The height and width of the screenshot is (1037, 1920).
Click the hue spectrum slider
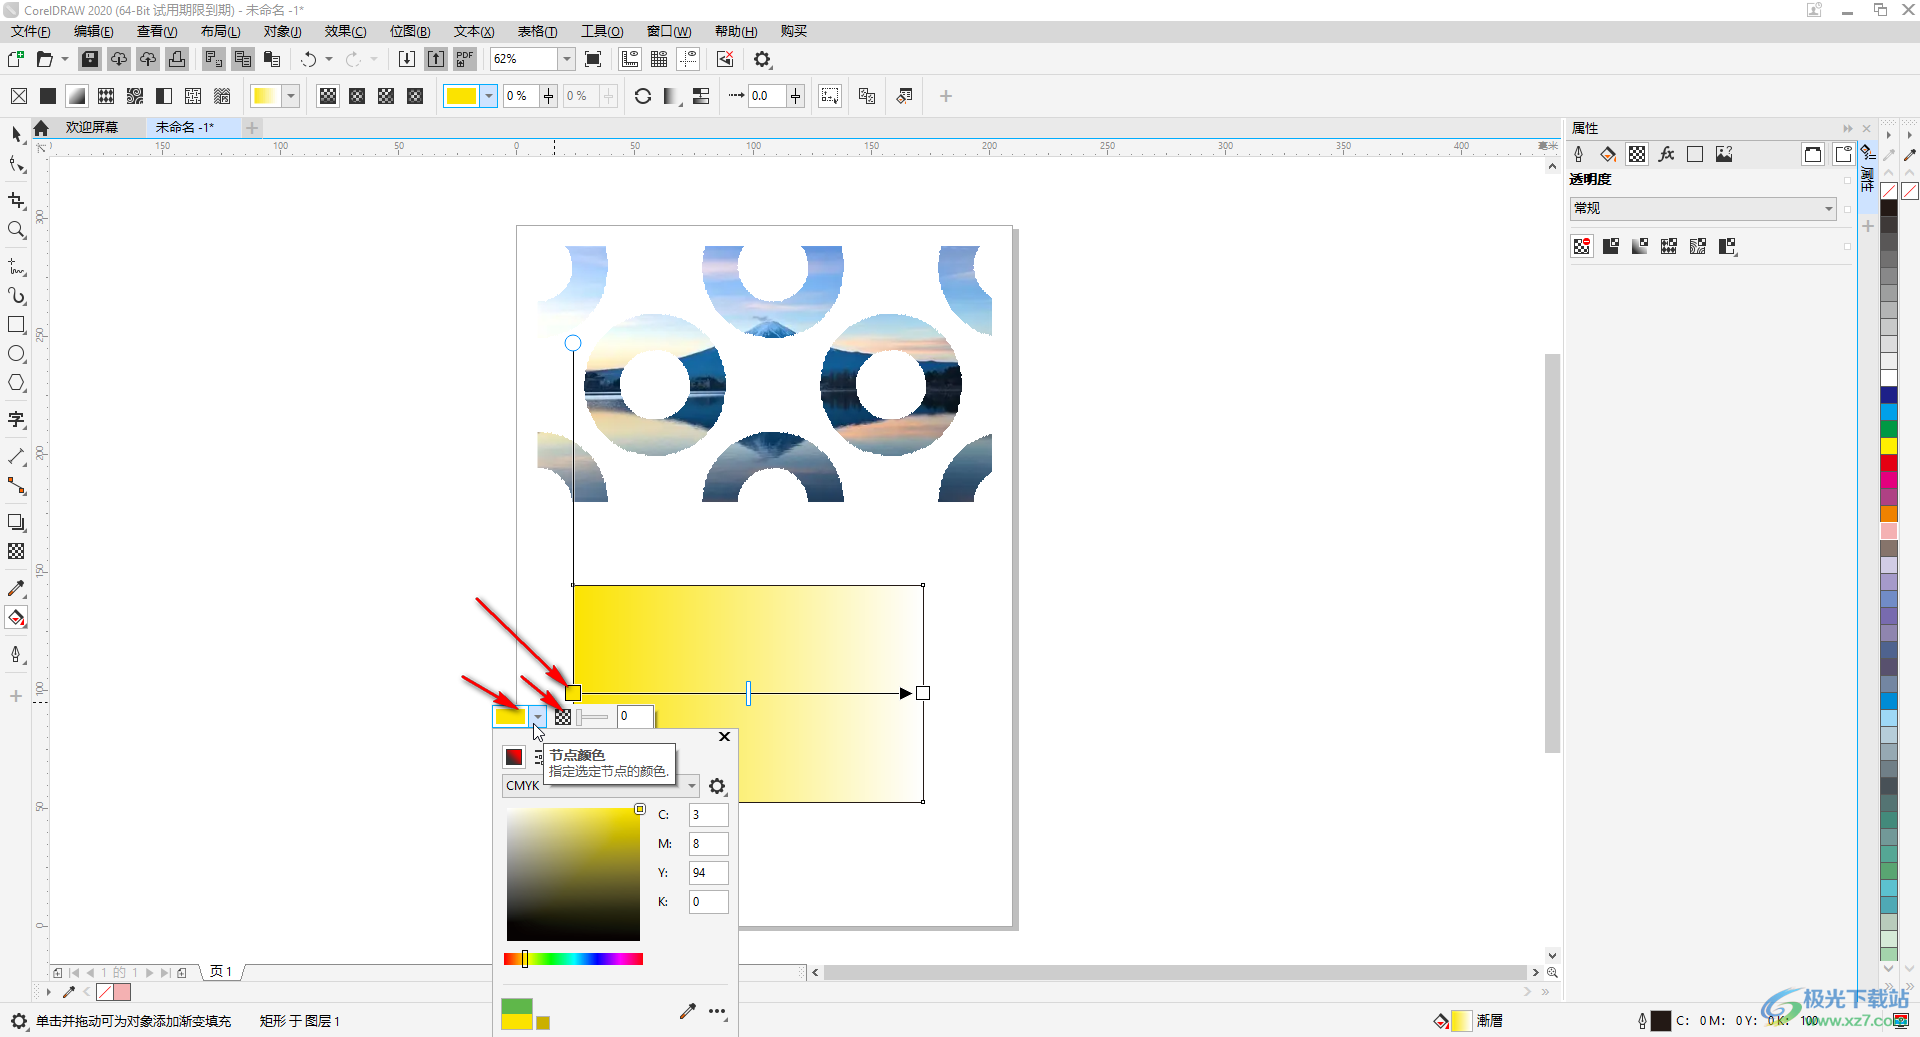(573, 959)
